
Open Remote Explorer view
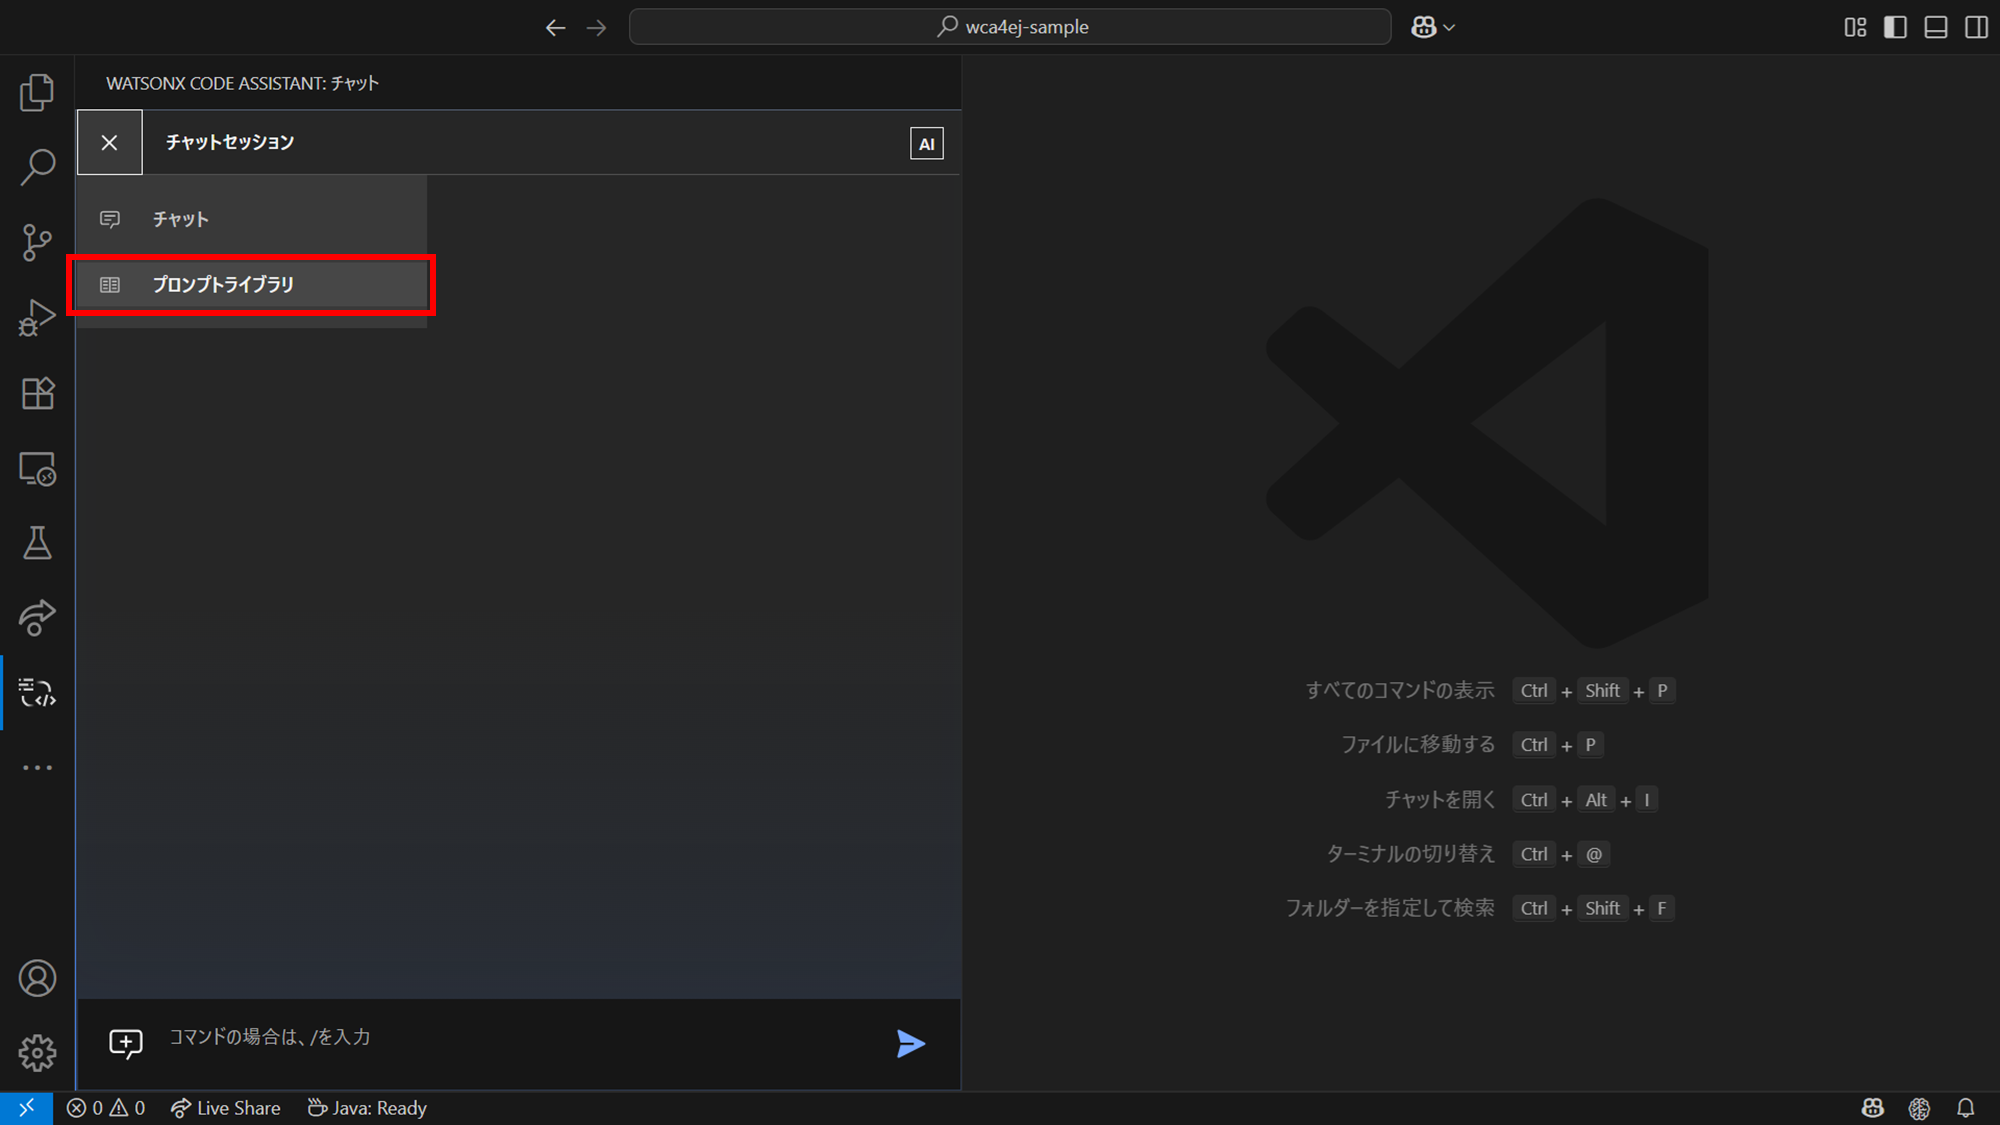tap(37, 468)
